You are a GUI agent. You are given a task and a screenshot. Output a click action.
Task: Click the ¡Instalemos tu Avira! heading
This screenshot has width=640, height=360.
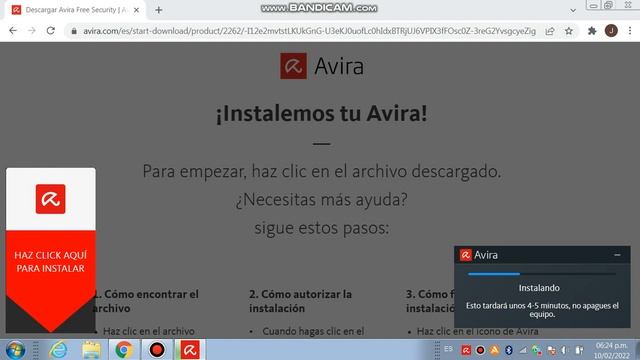click(322, 113)
